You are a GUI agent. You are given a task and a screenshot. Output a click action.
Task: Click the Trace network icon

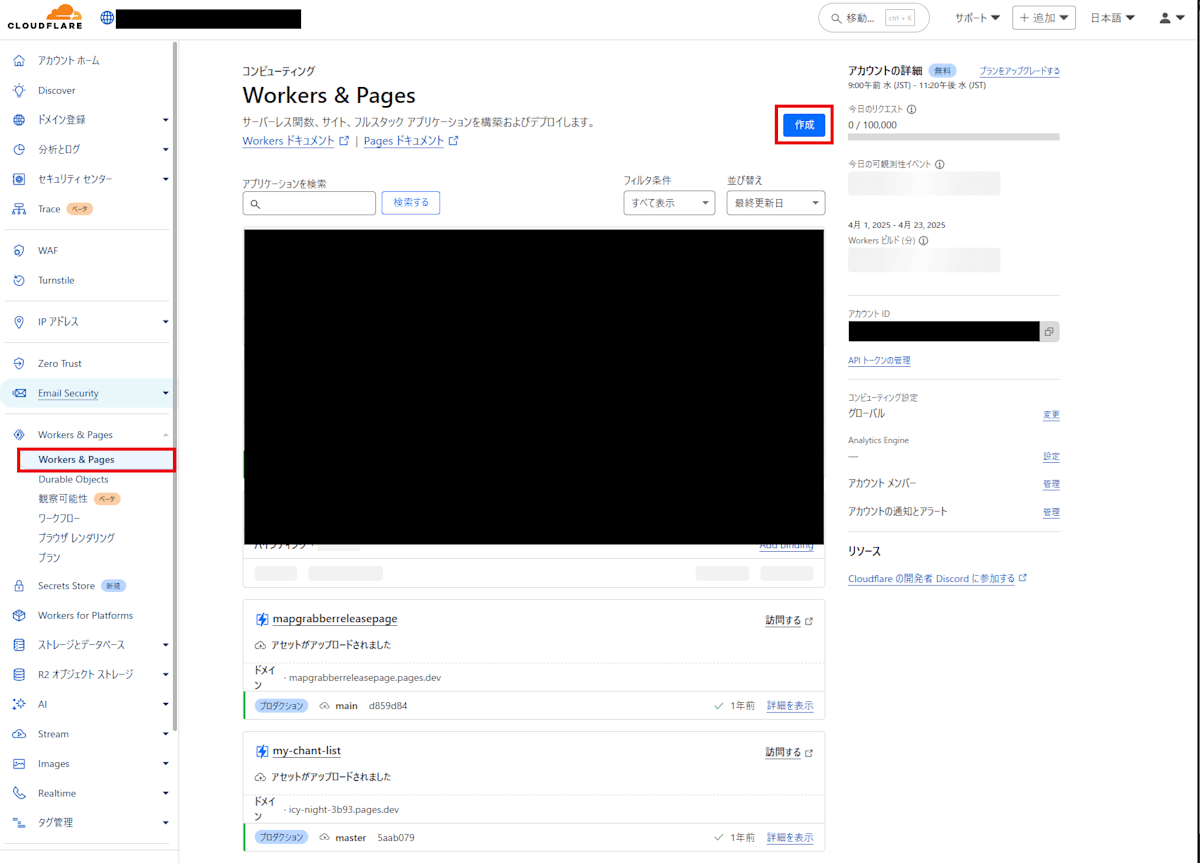pyautogui.click(x=19, y=209)
